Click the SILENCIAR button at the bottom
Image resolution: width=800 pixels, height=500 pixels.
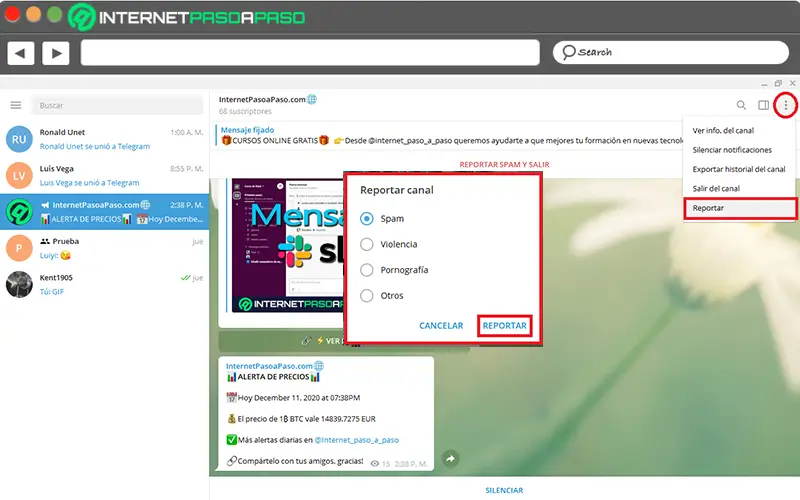coord(504,490)
